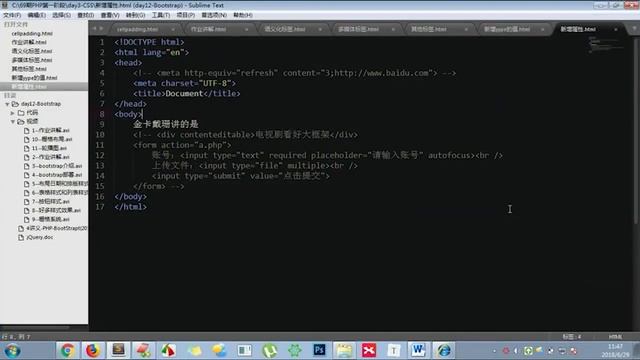Click line number 11 in the gutter
The height and width of the screenshot is (360, 640).
100,145
